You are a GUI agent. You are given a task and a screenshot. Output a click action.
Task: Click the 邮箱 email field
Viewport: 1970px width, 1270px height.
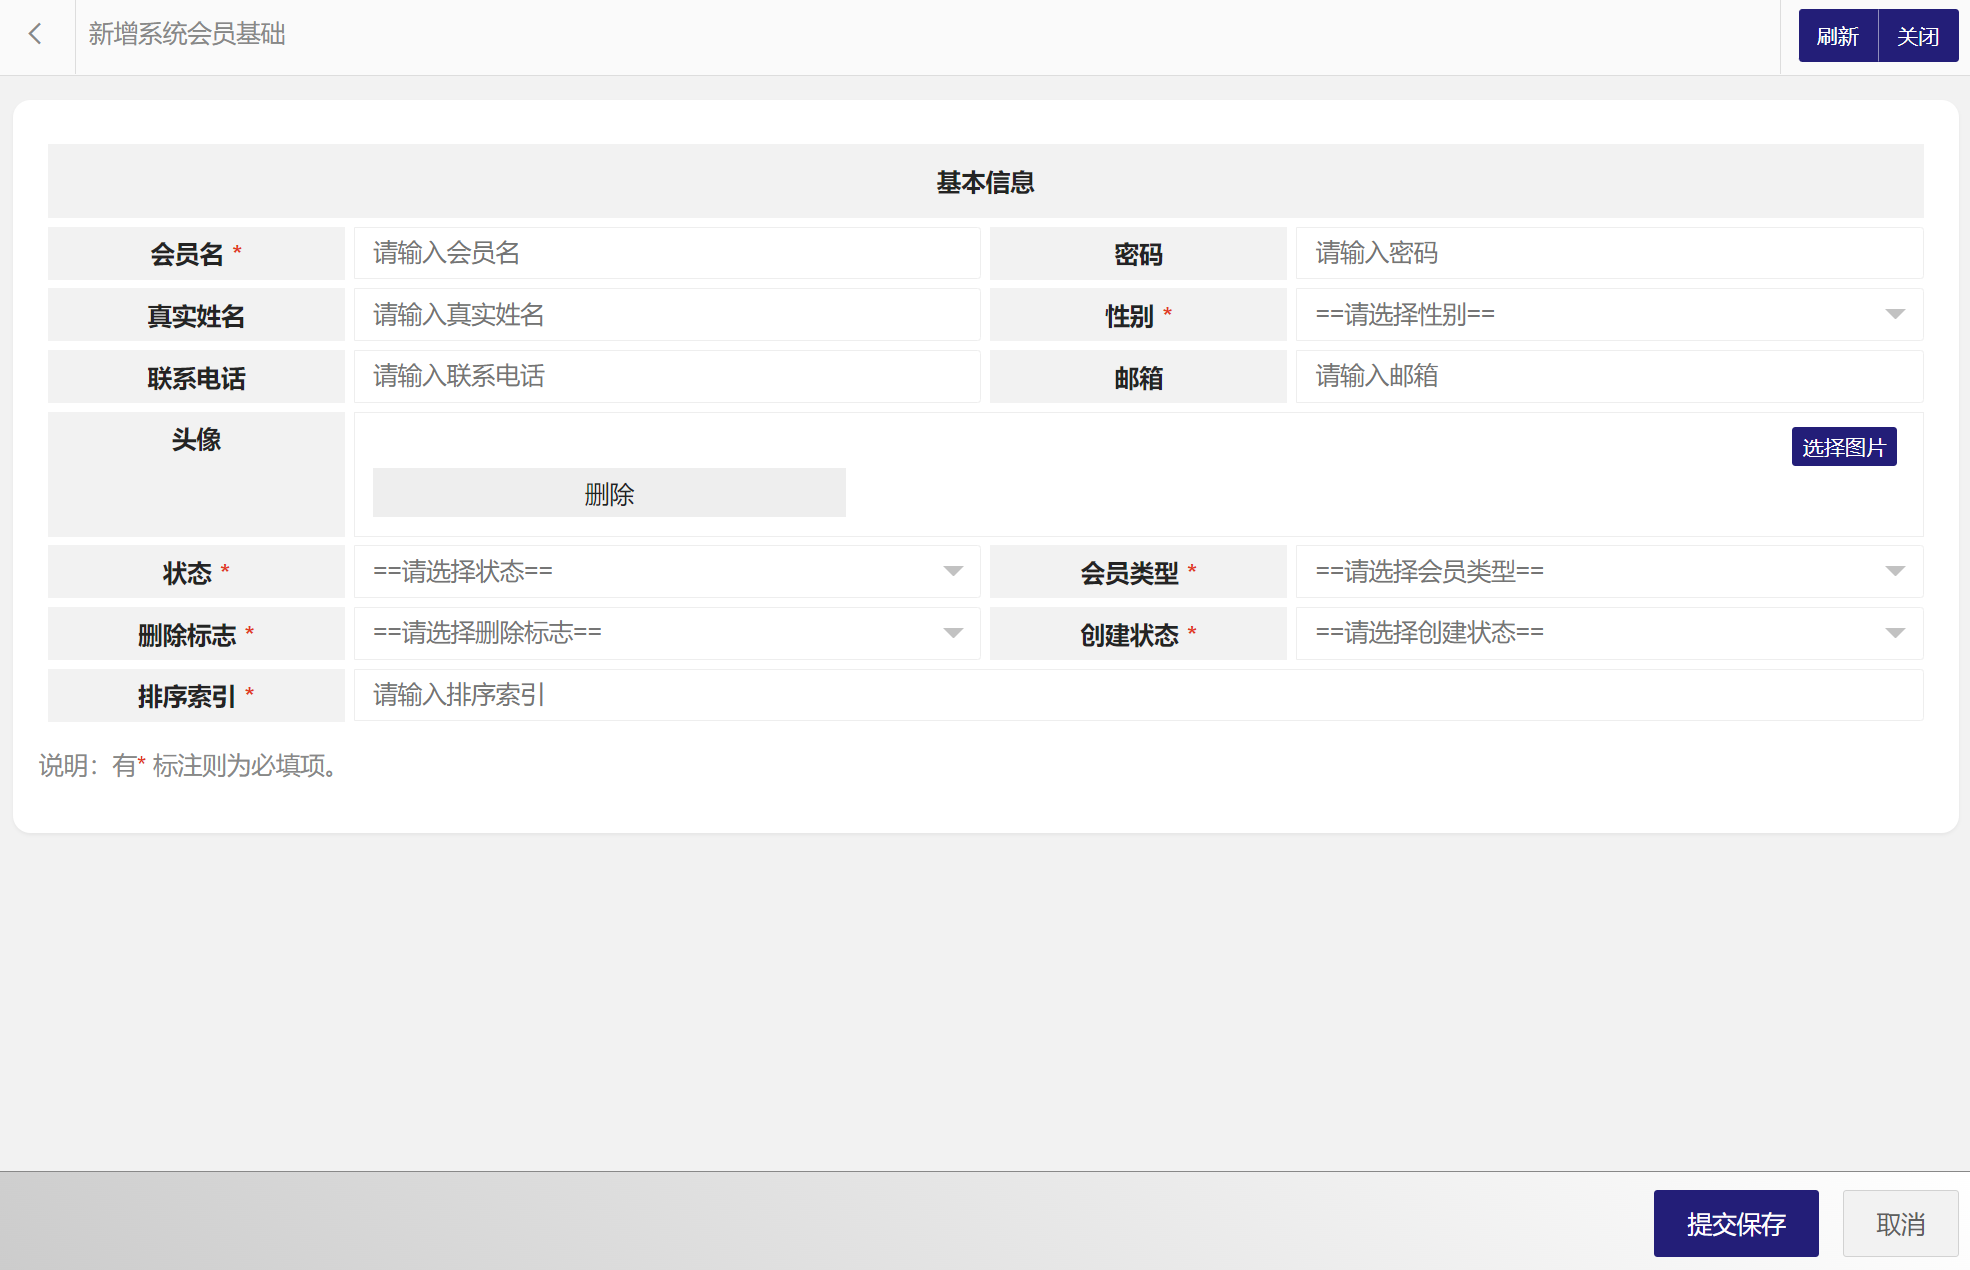click(x=1608, y=377)
